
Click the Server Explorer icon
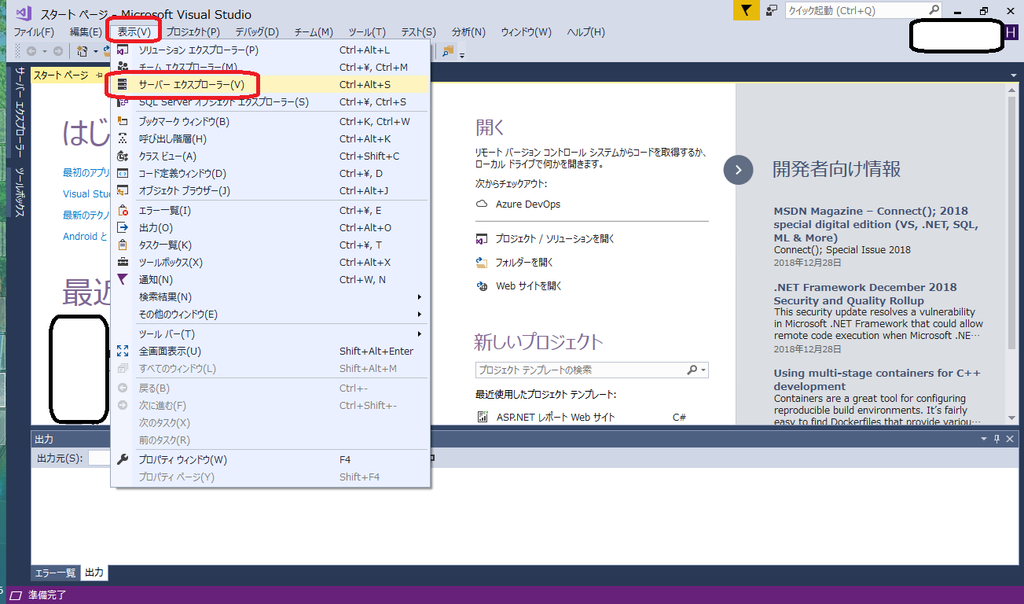pyautogui.click(x=122, y=84)
